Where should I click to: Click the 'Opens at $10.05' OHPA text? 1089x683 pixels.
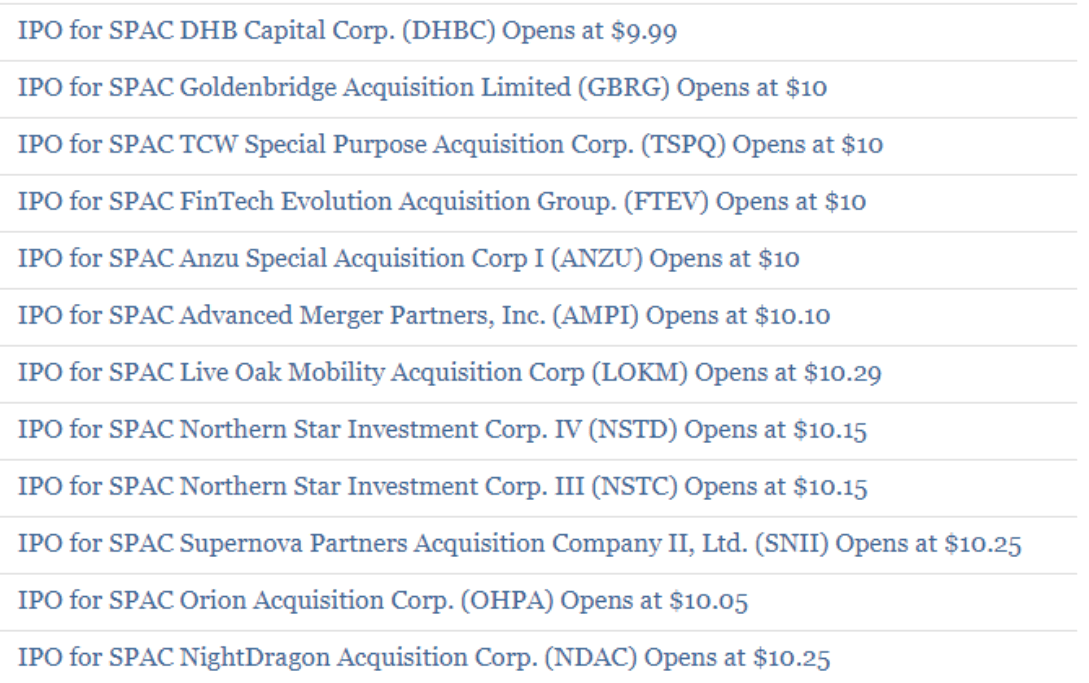654,601
